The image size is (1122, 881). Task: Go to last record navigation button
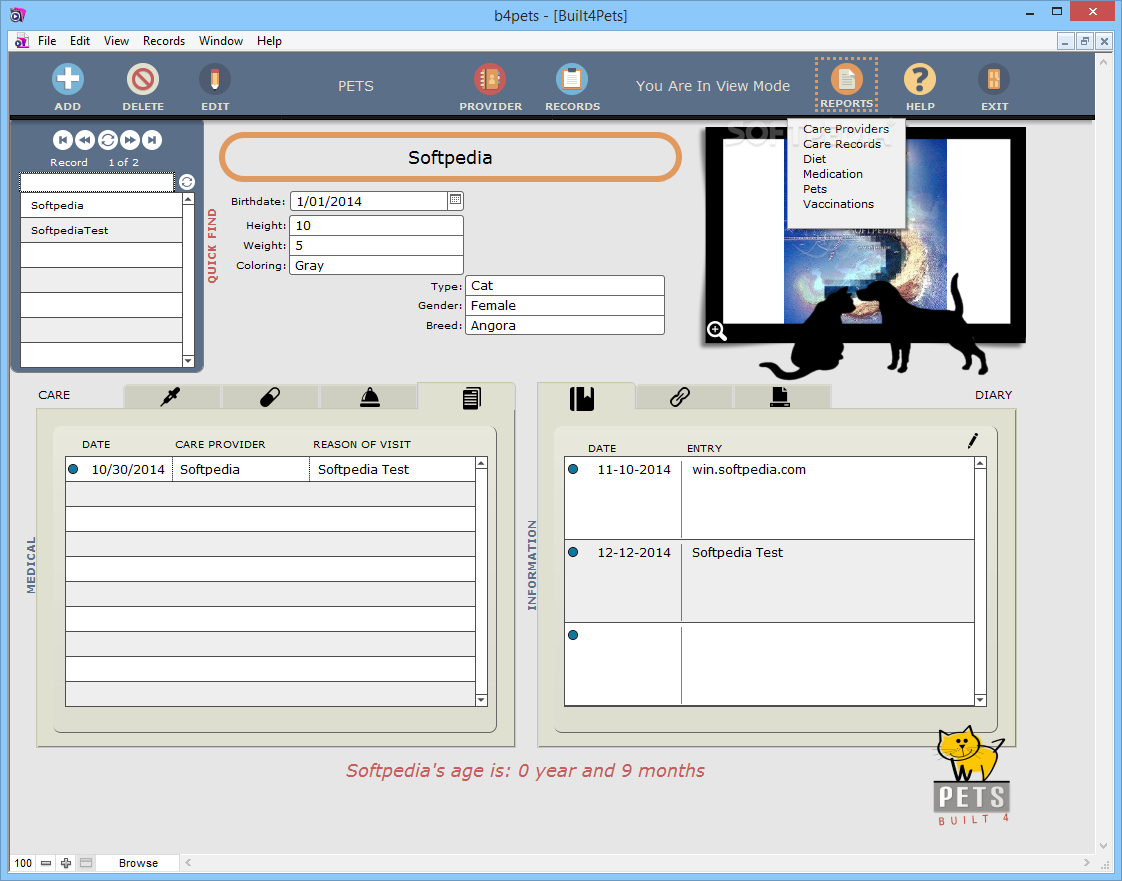[152, 140]
